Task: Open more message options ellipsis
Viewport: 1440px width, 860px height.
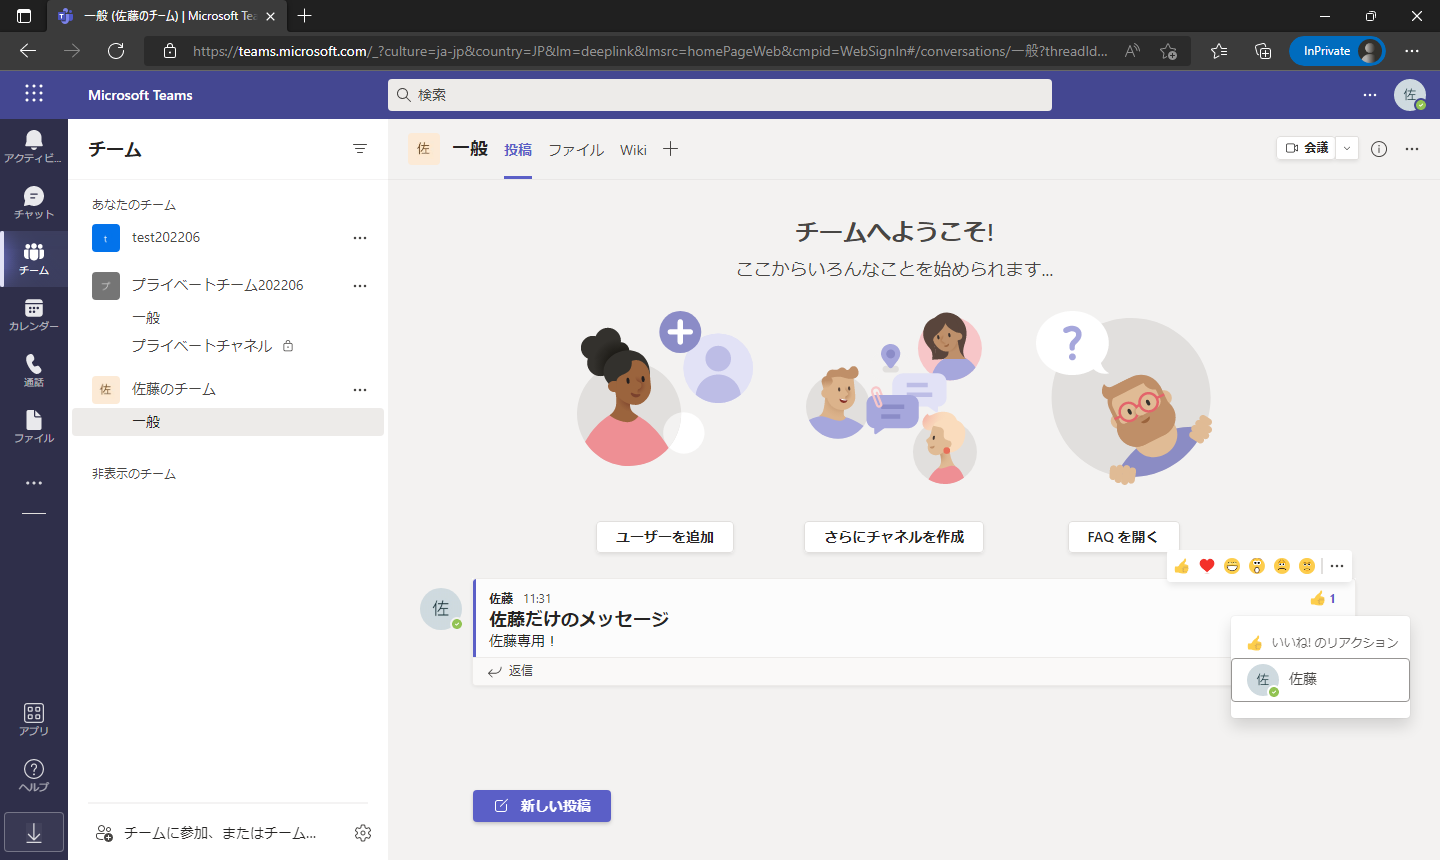Action: (1337, 566)
